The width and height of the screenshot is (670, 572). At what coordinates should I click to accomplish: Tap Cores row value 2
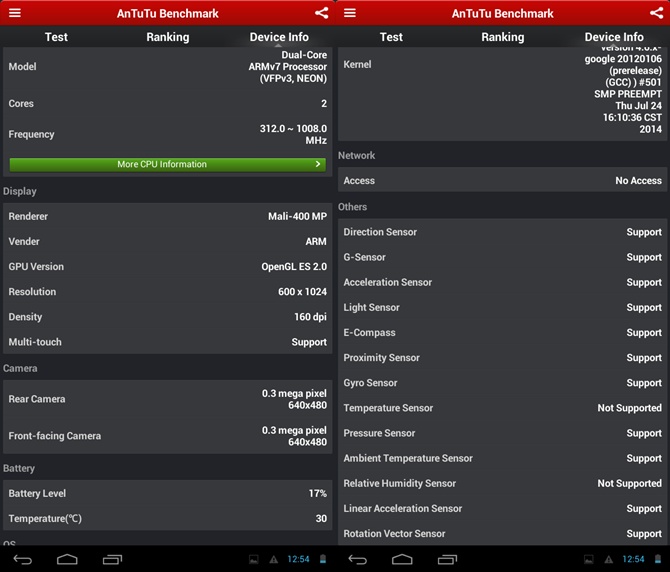click(168, 103)
